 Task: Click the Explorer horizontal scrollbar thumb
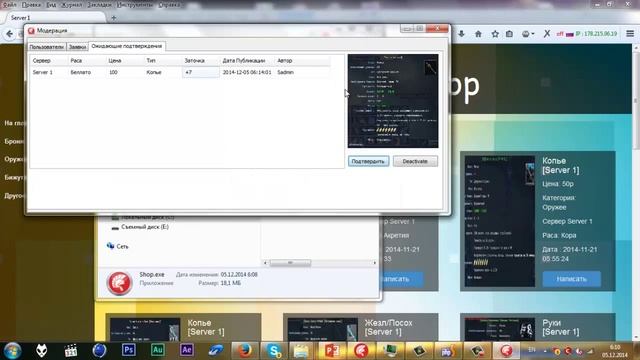pos(290,263)
